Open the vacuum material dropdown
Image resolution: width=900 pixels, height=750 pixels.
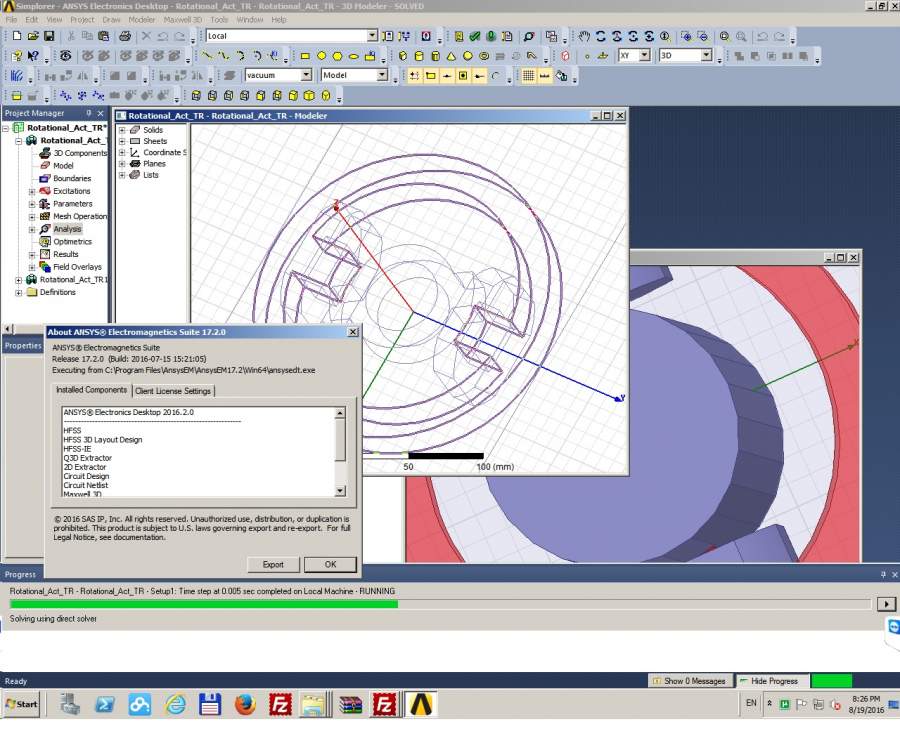[x=307, y=76]
